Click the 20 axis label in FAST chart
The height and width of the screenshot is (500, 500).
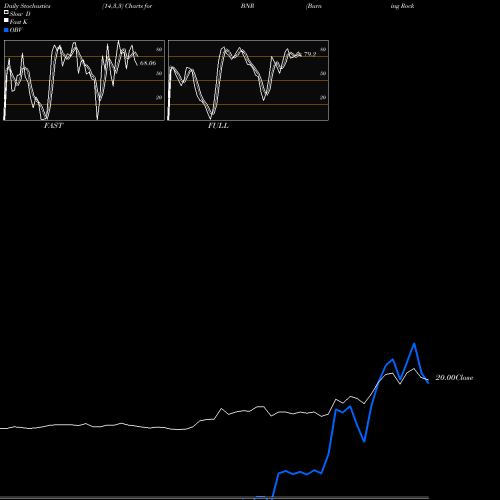(x=159, y=97)
